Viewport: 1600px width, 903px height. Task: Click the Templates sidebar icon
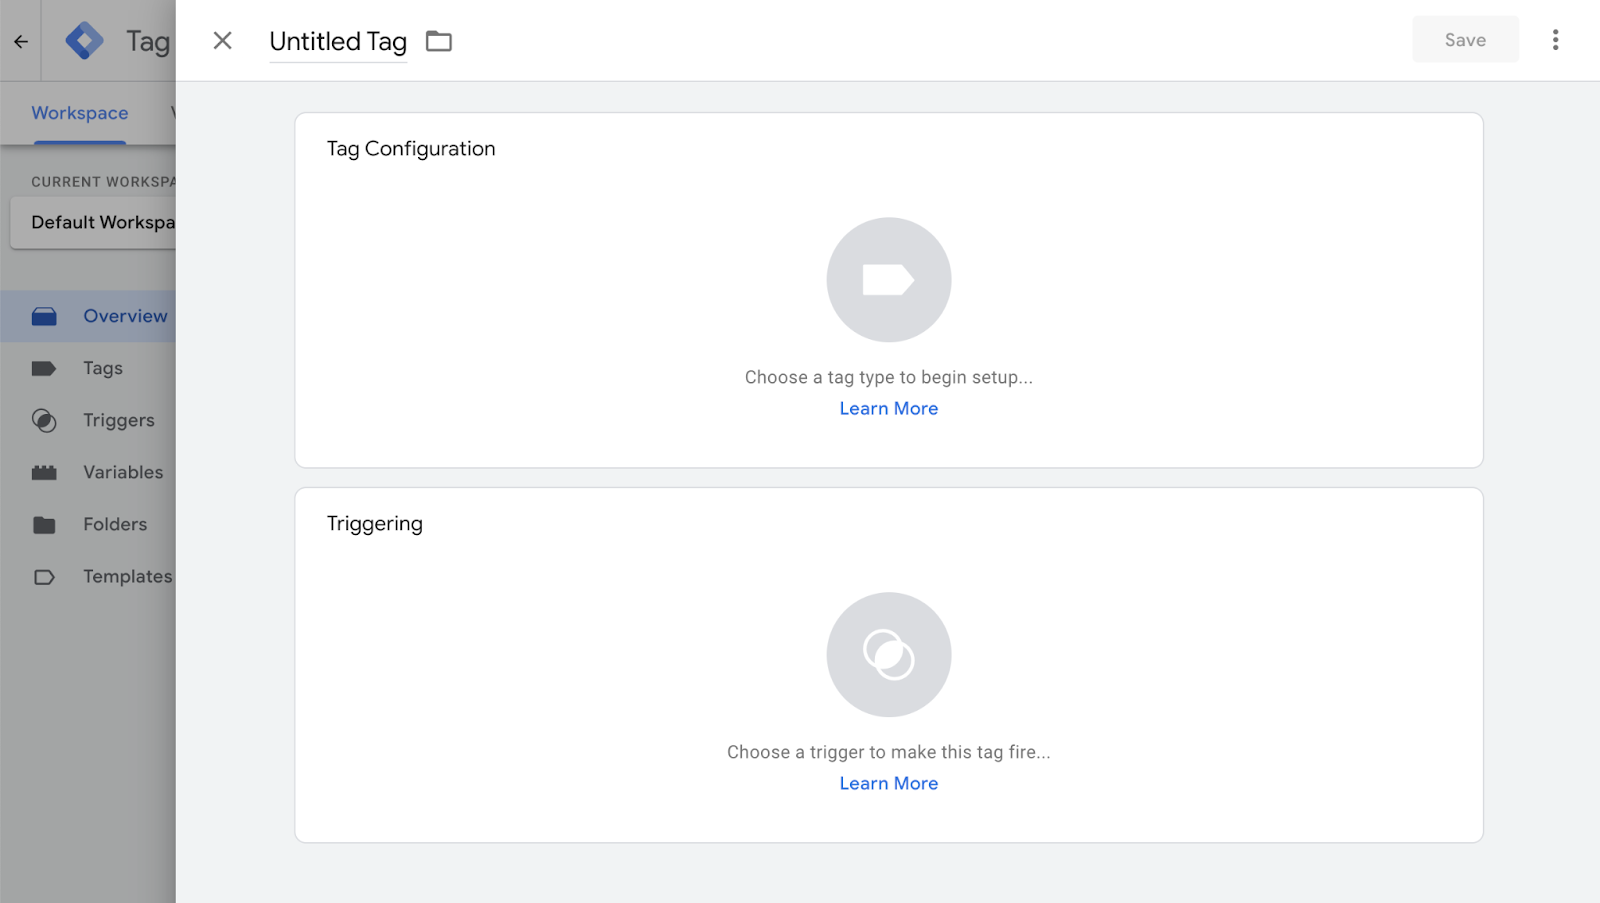[x=44, y=577]
